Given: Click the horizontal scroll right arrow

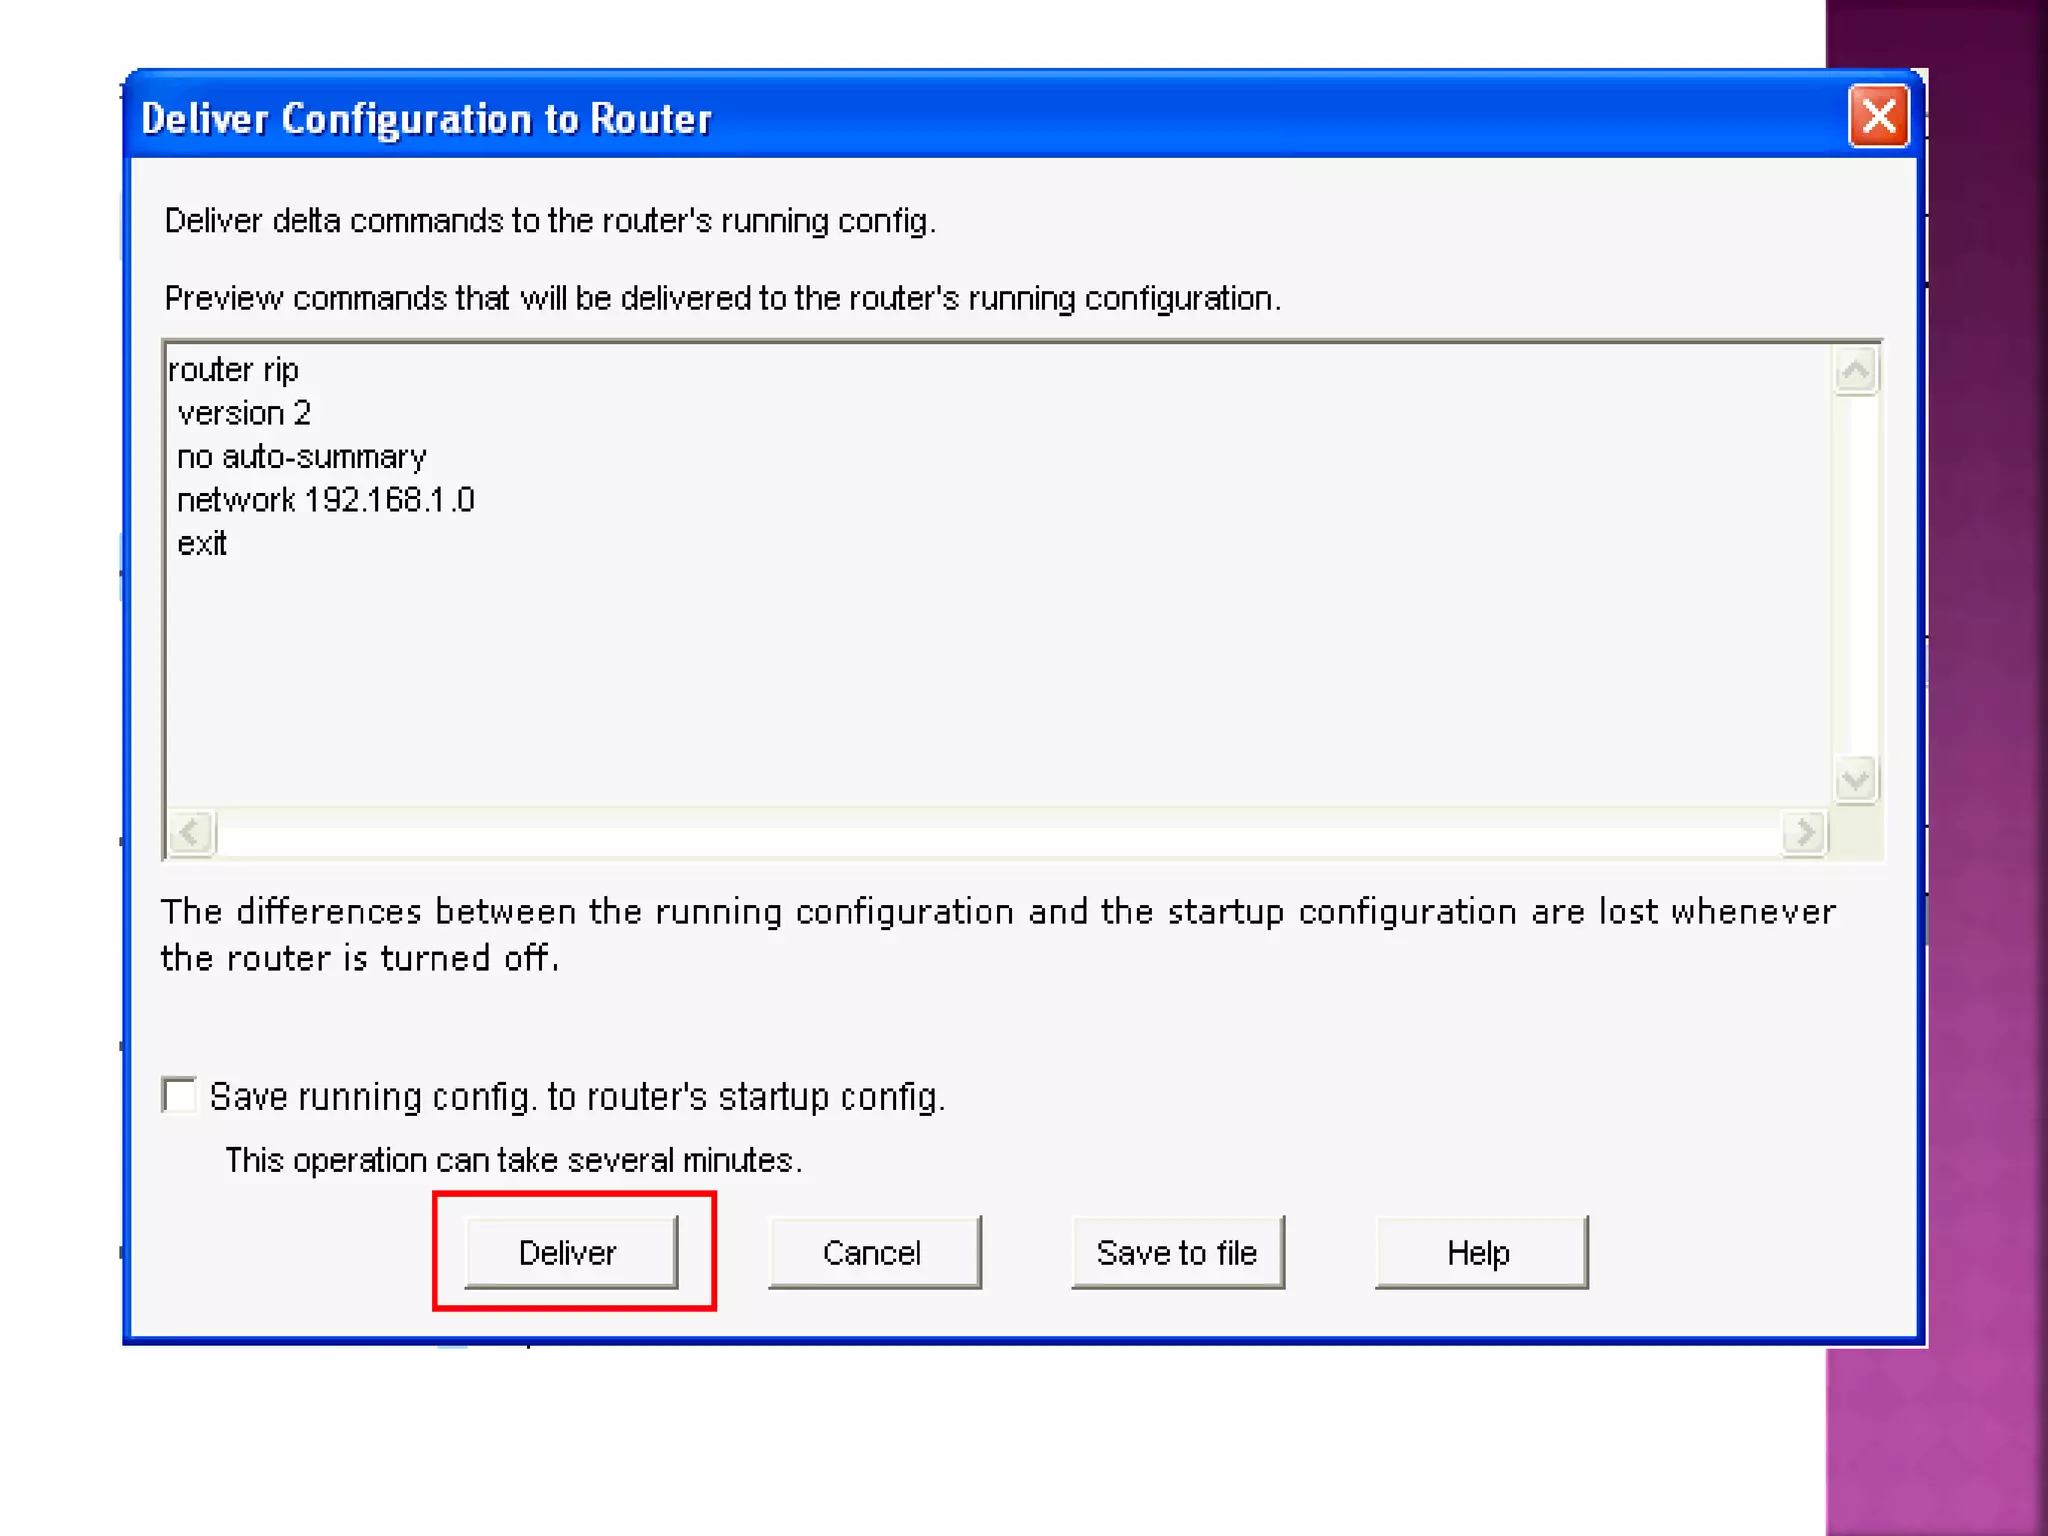Looking at the screenshot, I should point(1804,832).
